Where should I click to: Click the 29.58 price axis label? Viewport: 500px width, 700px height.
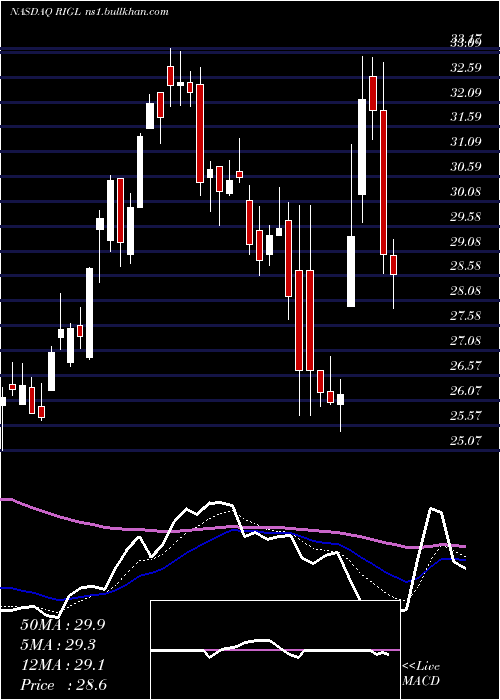(x=466, y=217)
